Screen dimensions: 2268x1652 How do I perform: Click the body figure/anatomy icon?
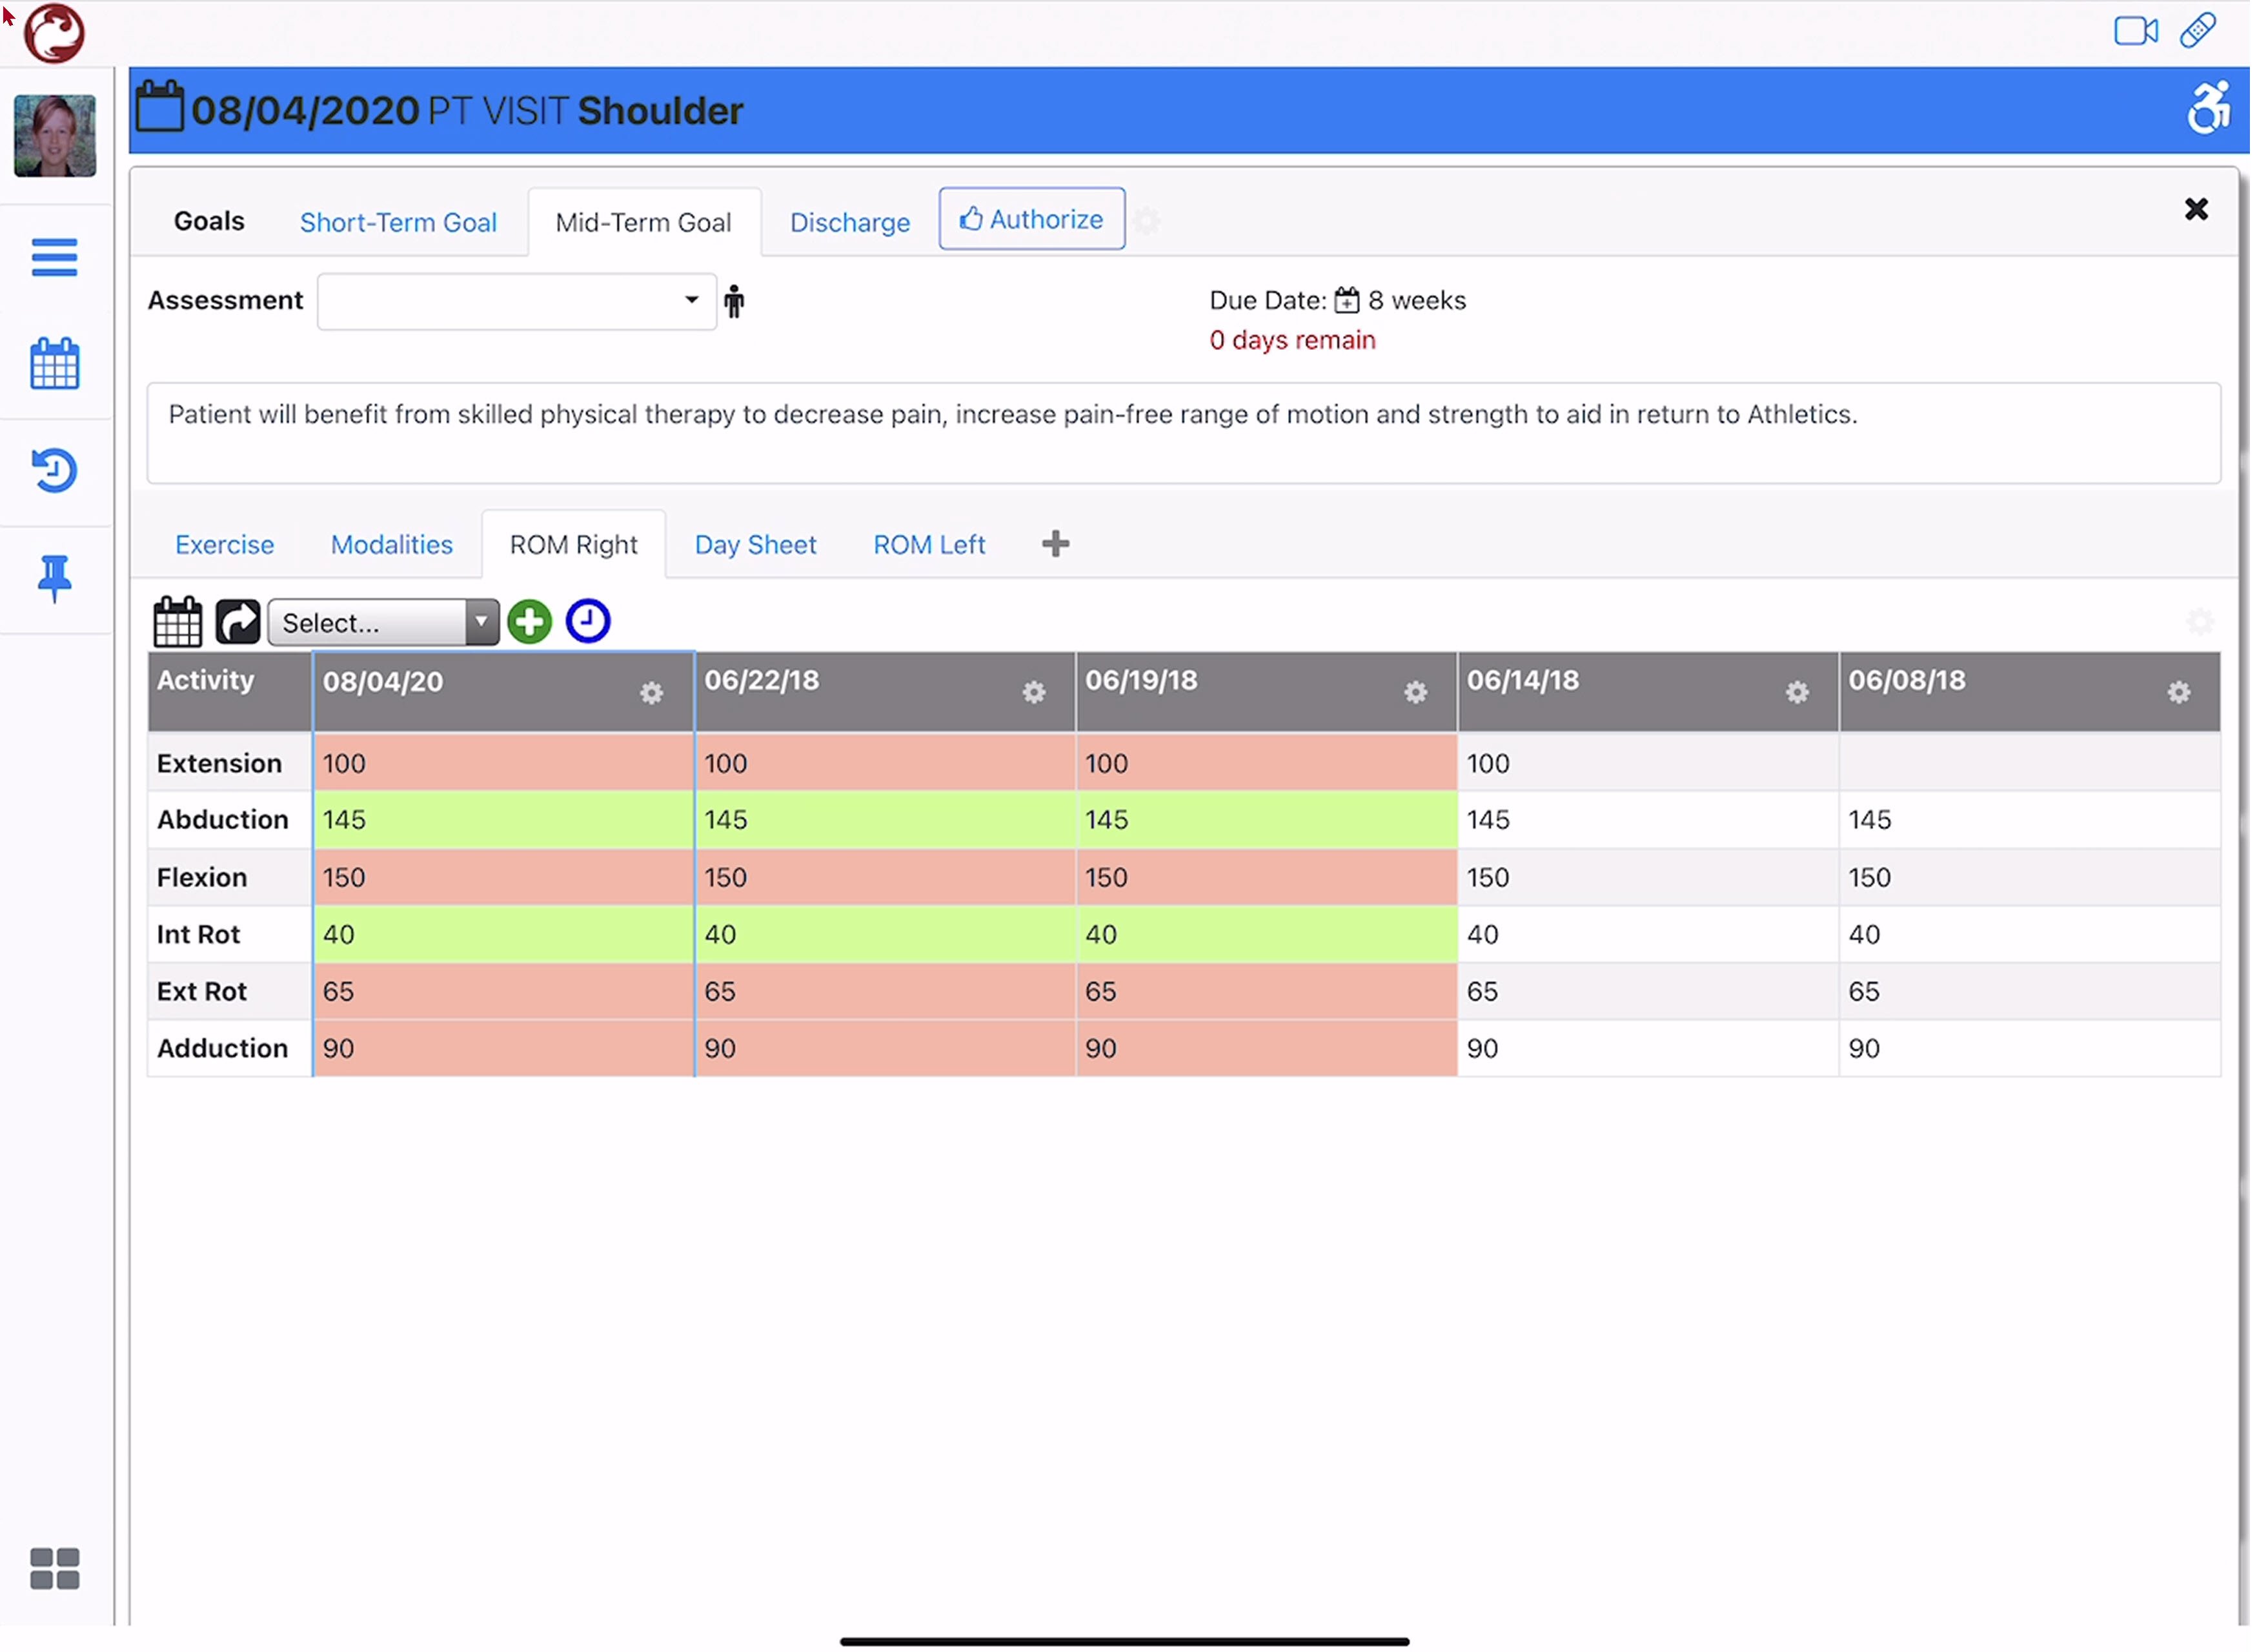736,300
